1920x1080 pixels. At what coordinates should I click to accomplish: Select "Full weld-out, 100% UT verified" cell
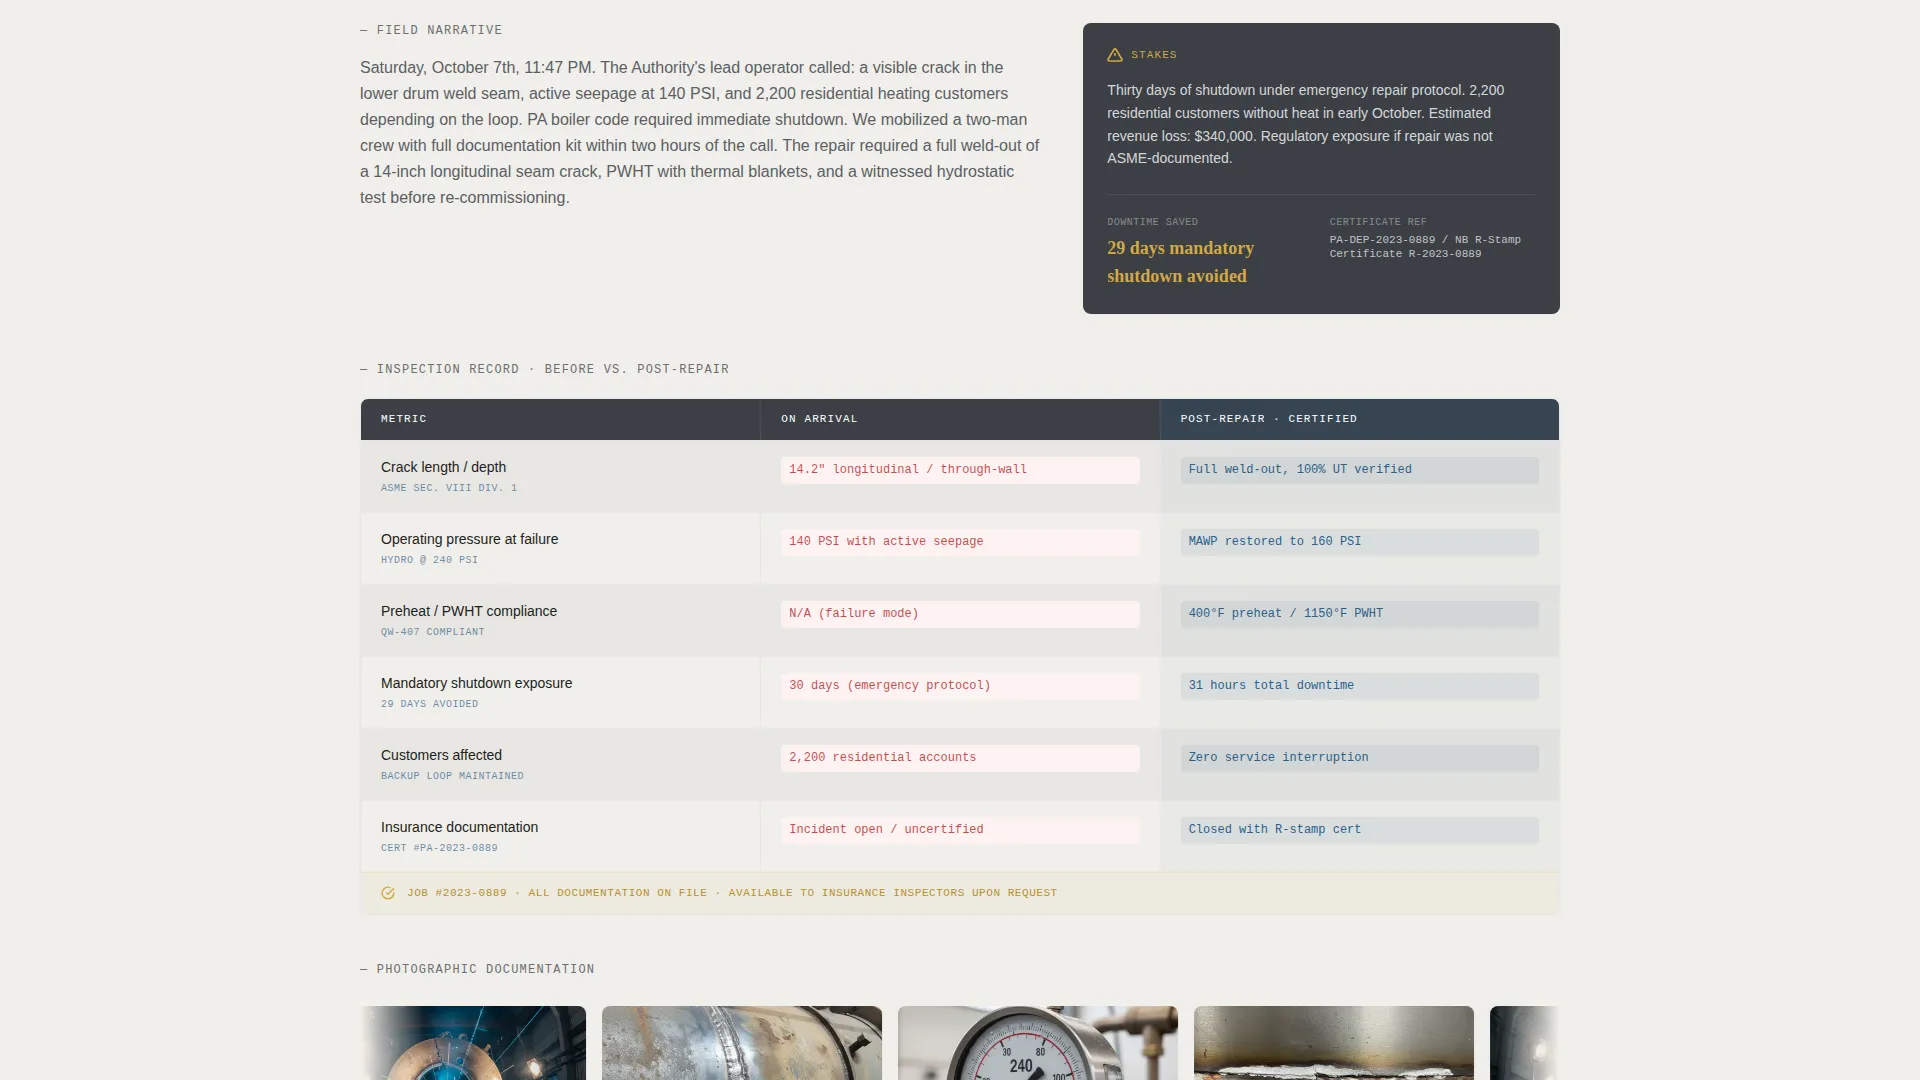[1359, 470]
